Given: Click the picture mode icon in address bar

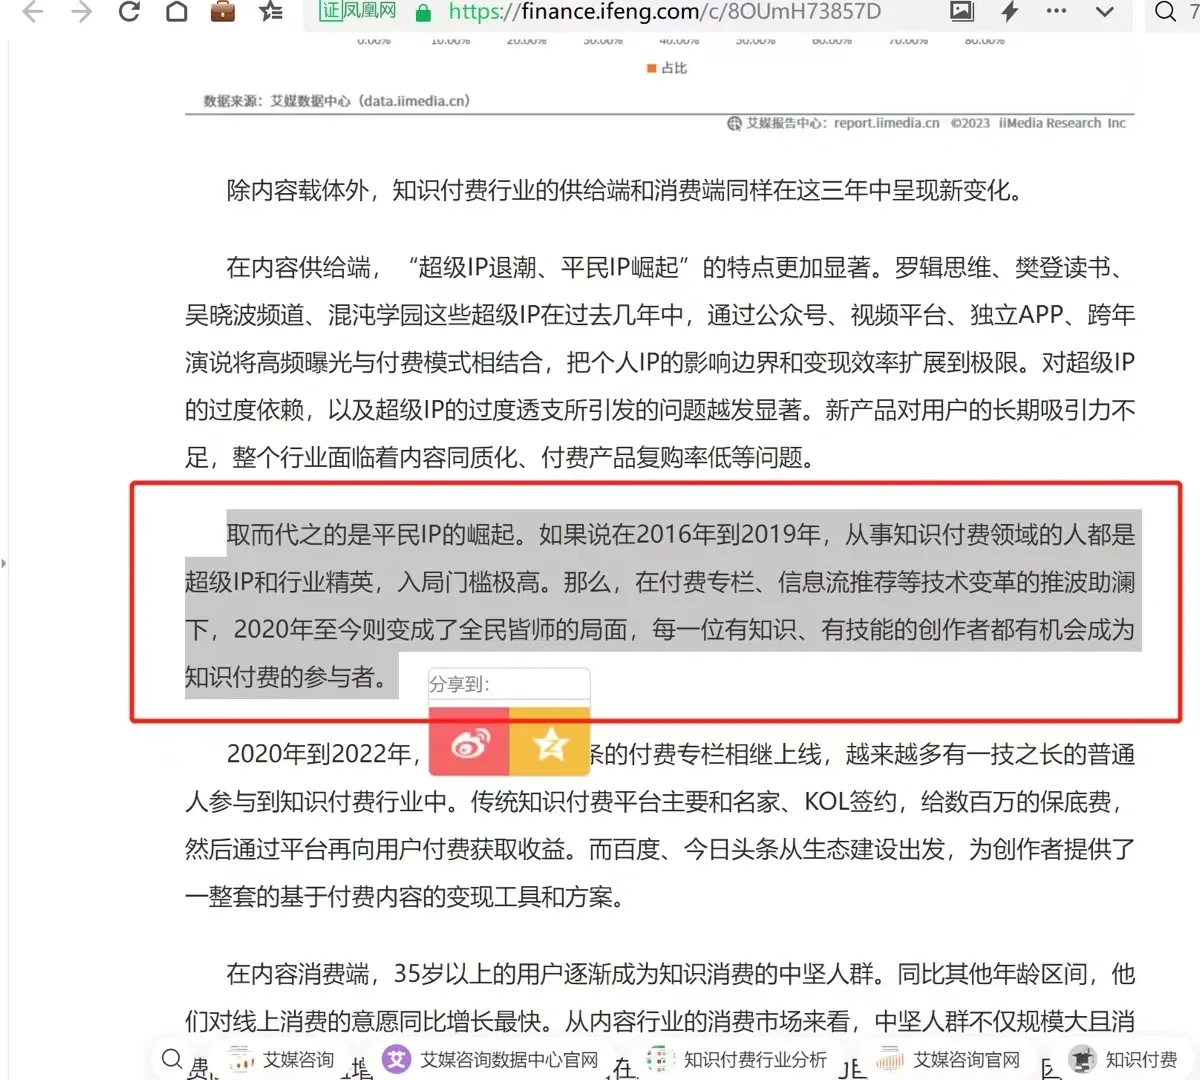Looking at the screenshot, I should point(962,12).
